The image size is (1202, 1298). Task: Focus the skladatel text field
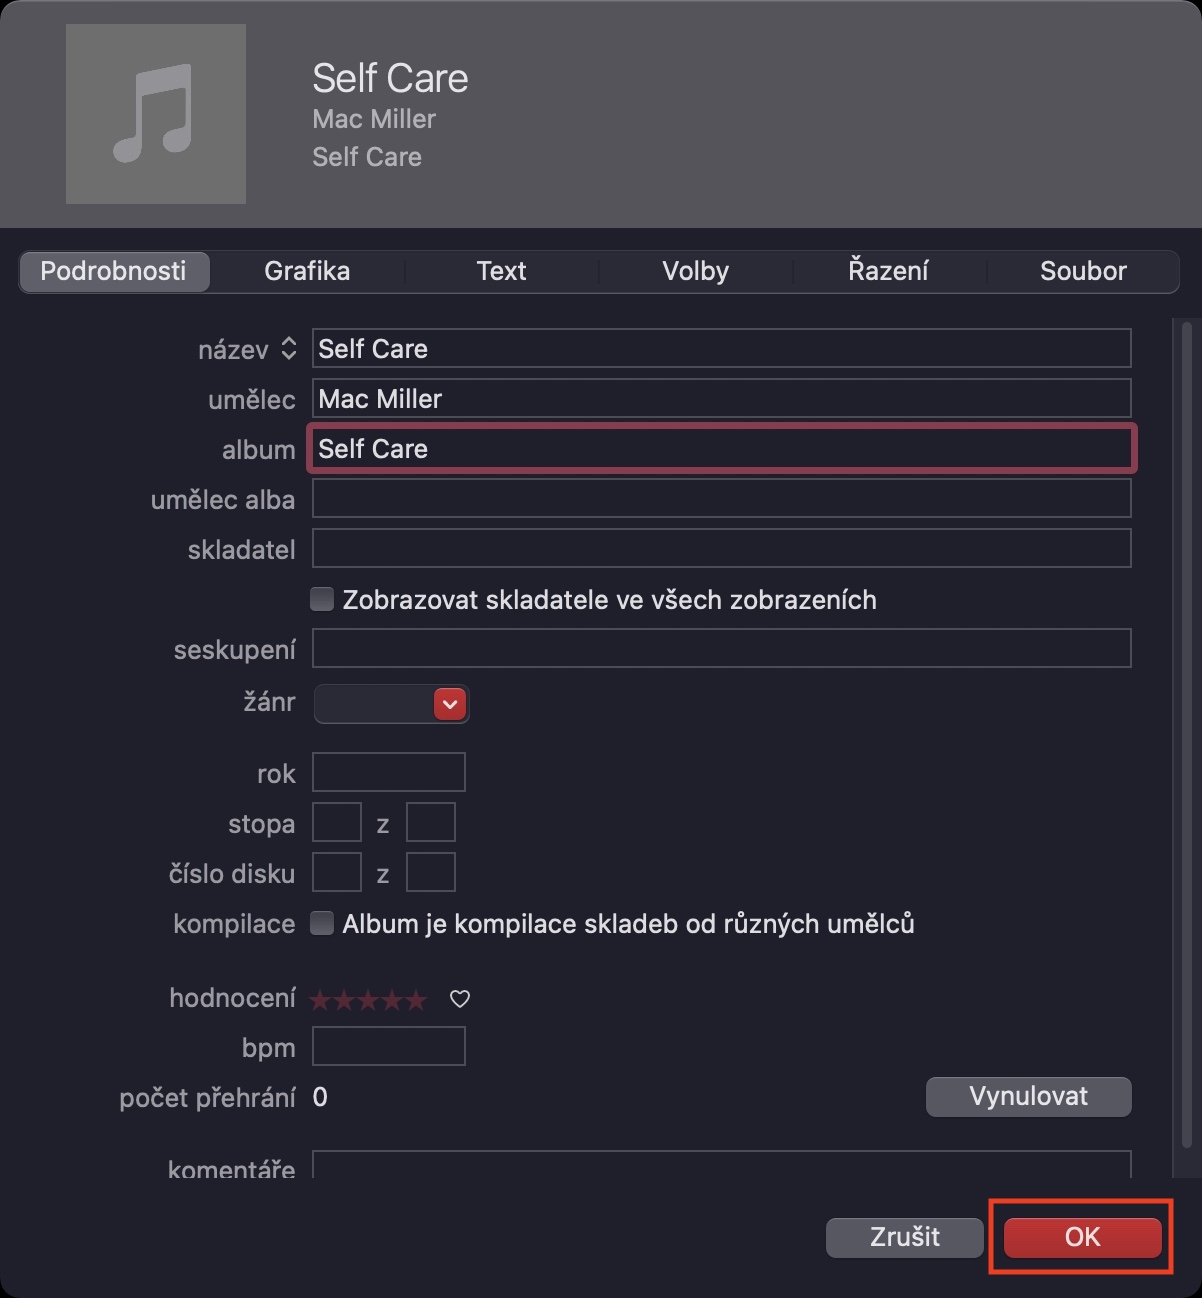(x=721, y=548)
